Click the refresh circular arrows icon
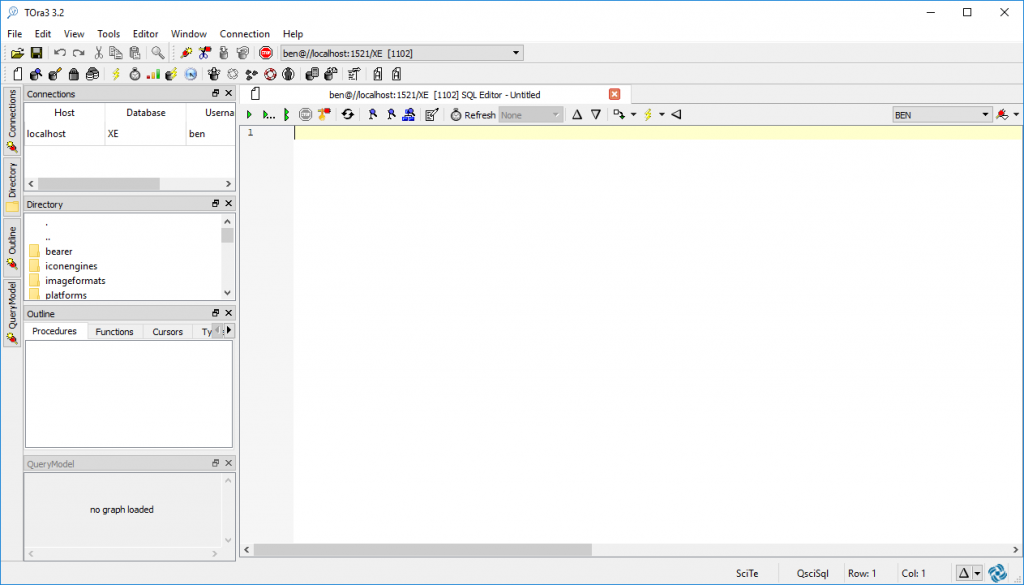The height and width of the screenshot is (585, 1024). [348, 115]
